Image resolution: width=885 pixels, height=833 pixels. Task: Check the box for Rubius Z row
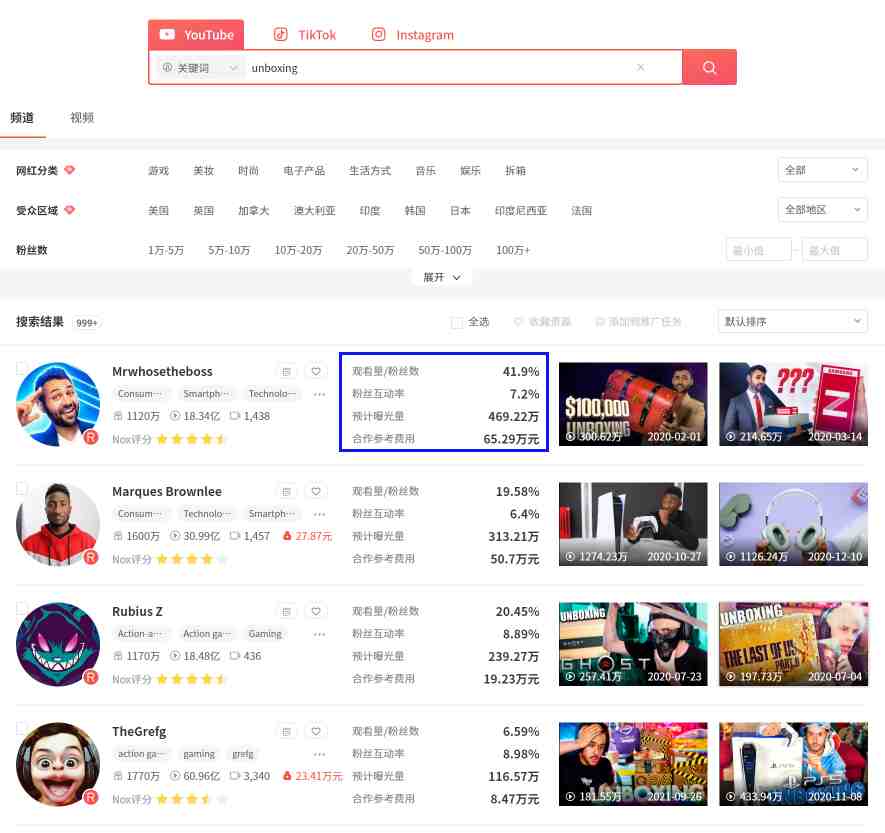21,608
